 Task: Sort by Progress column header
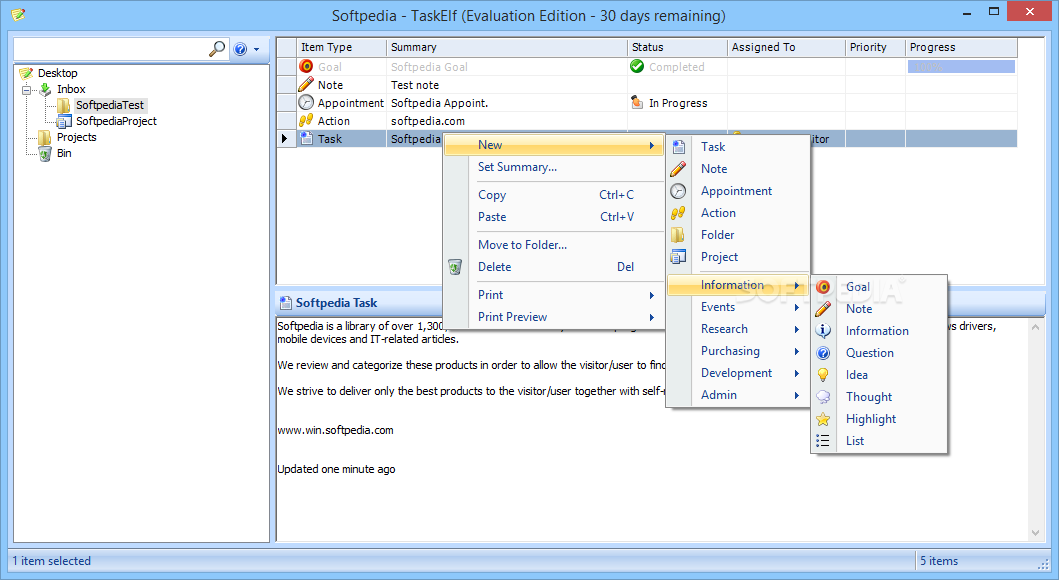[961, 47]
